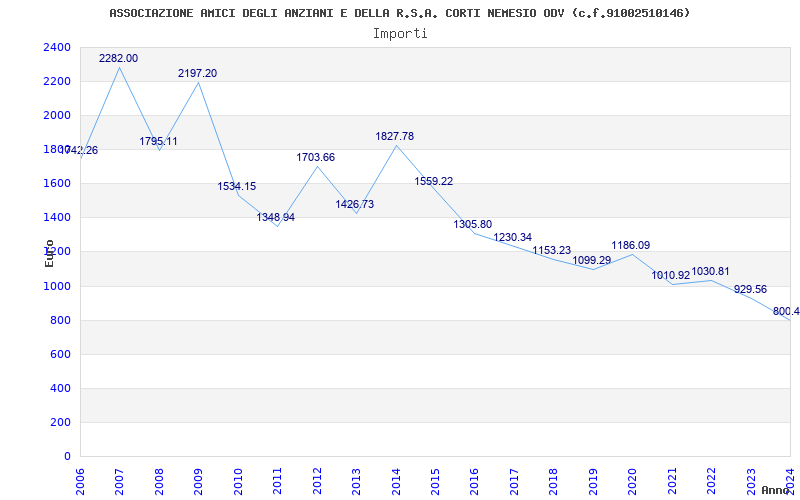Click the 2017 x-axis year label

pos(514,482)
